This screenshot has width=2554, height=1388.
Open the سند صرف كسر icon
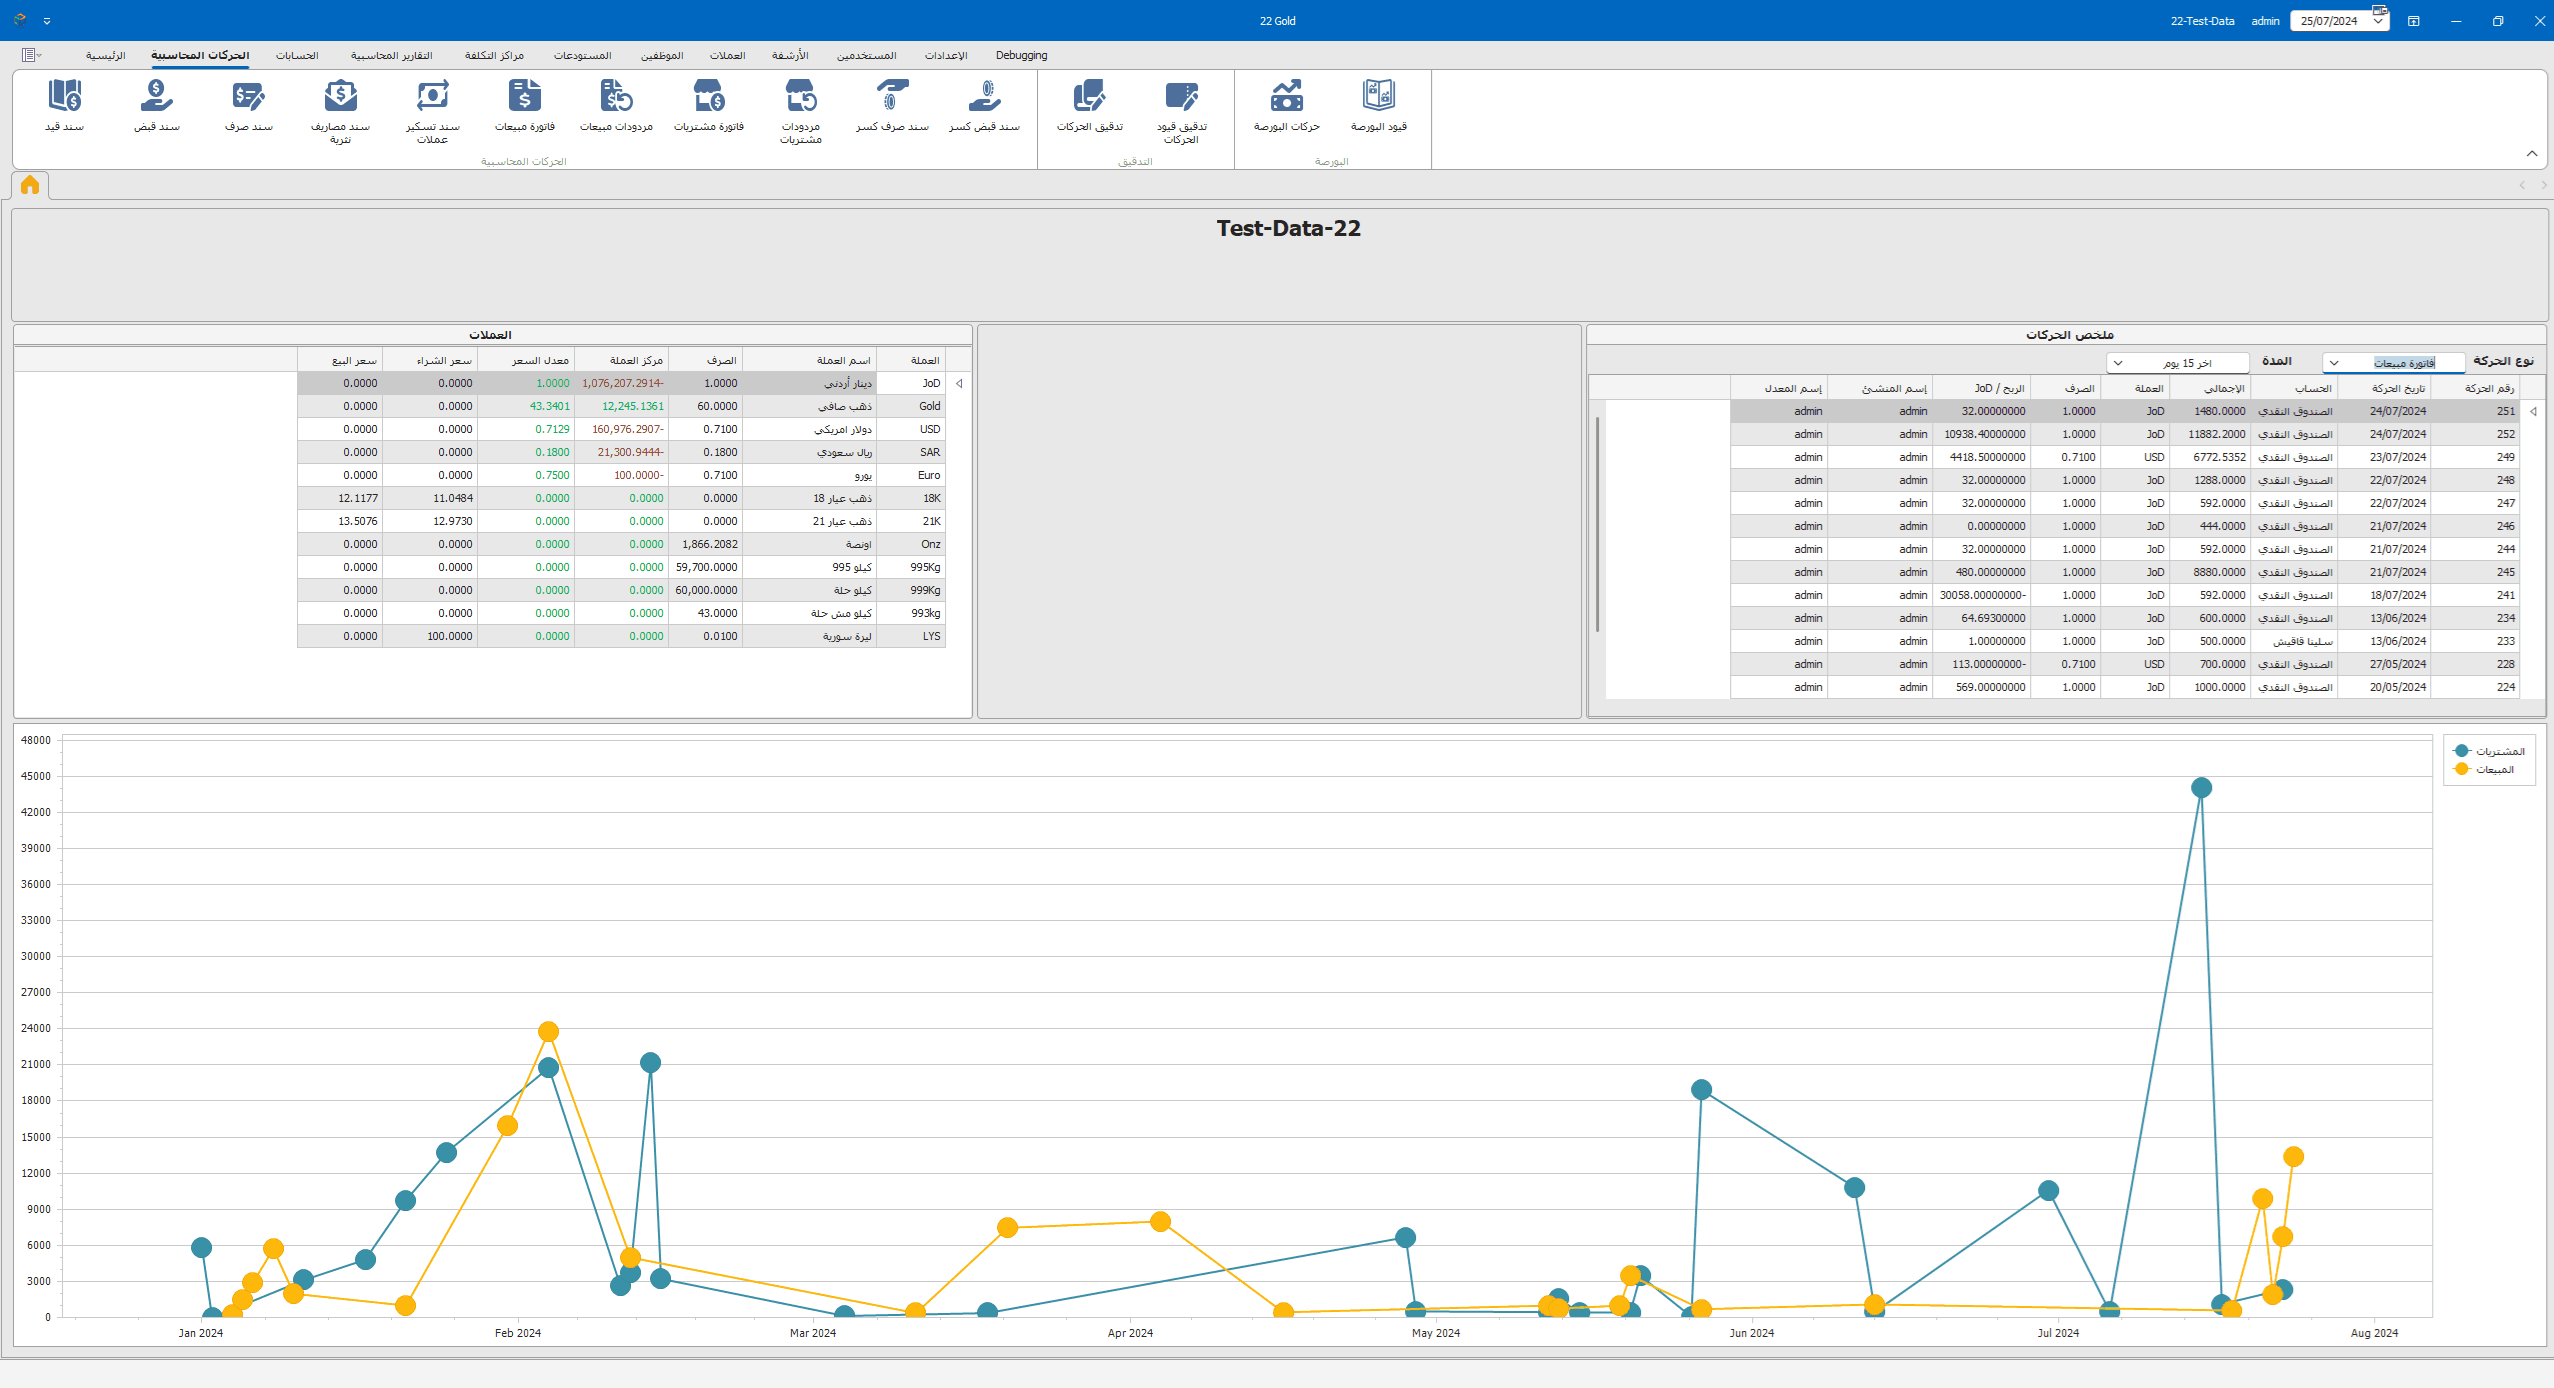[893, 105]
